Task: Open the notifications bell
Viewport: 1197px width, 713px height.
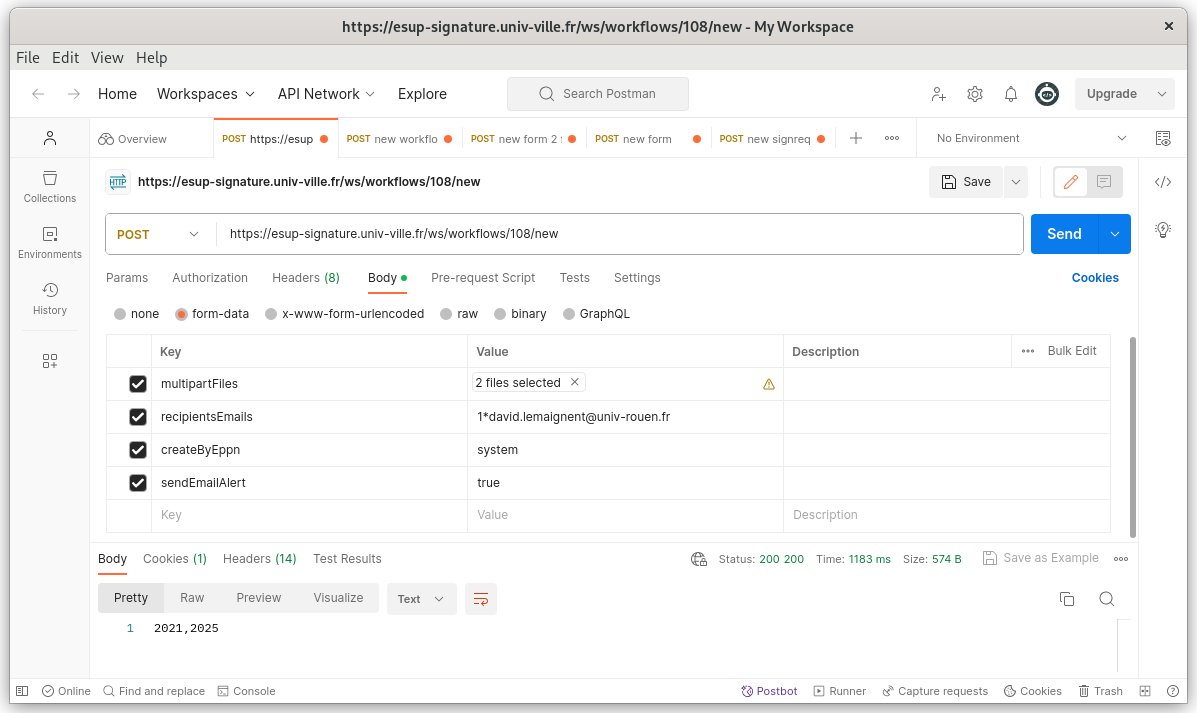Action: point(1011,94)
